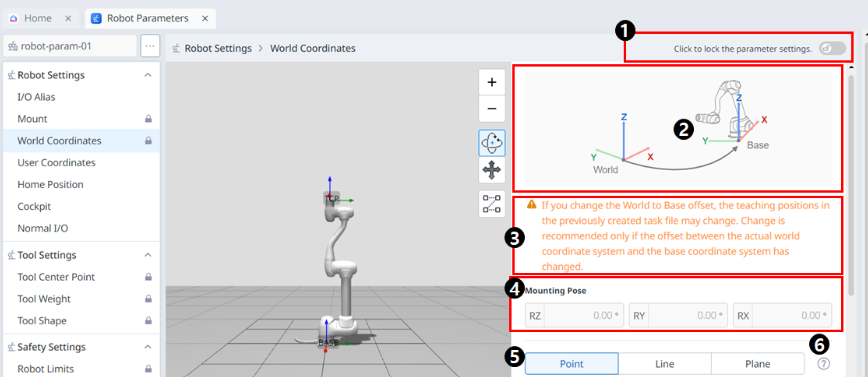Click the lock icon beside Robot Limits
The width and height of the screenshot is (868, 377).
(x=148, y=369)
